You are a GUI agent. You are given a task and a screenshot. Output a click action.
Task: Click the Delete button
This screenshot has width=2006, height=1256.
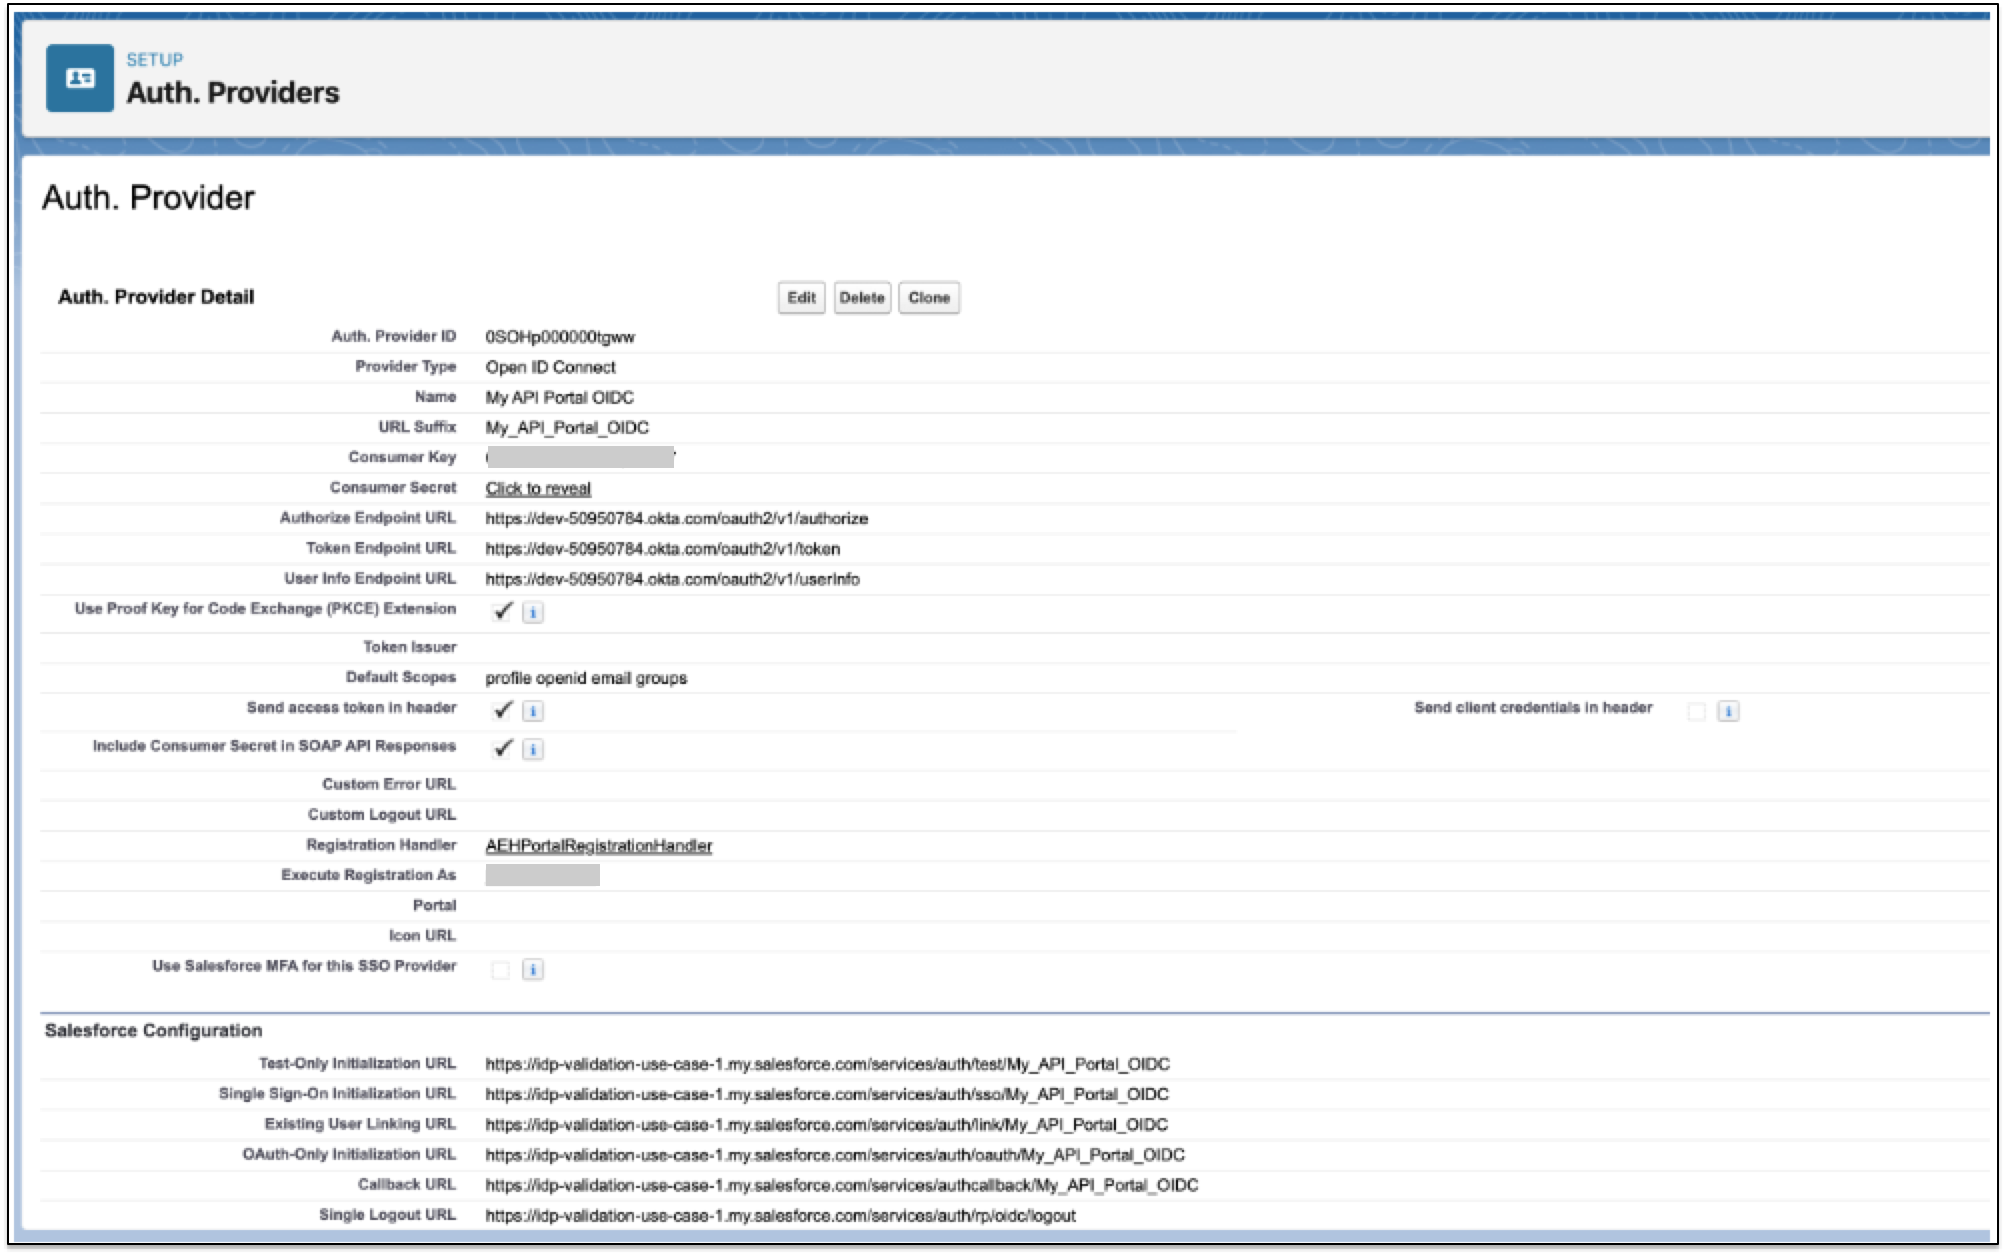(x=863, y=298)
